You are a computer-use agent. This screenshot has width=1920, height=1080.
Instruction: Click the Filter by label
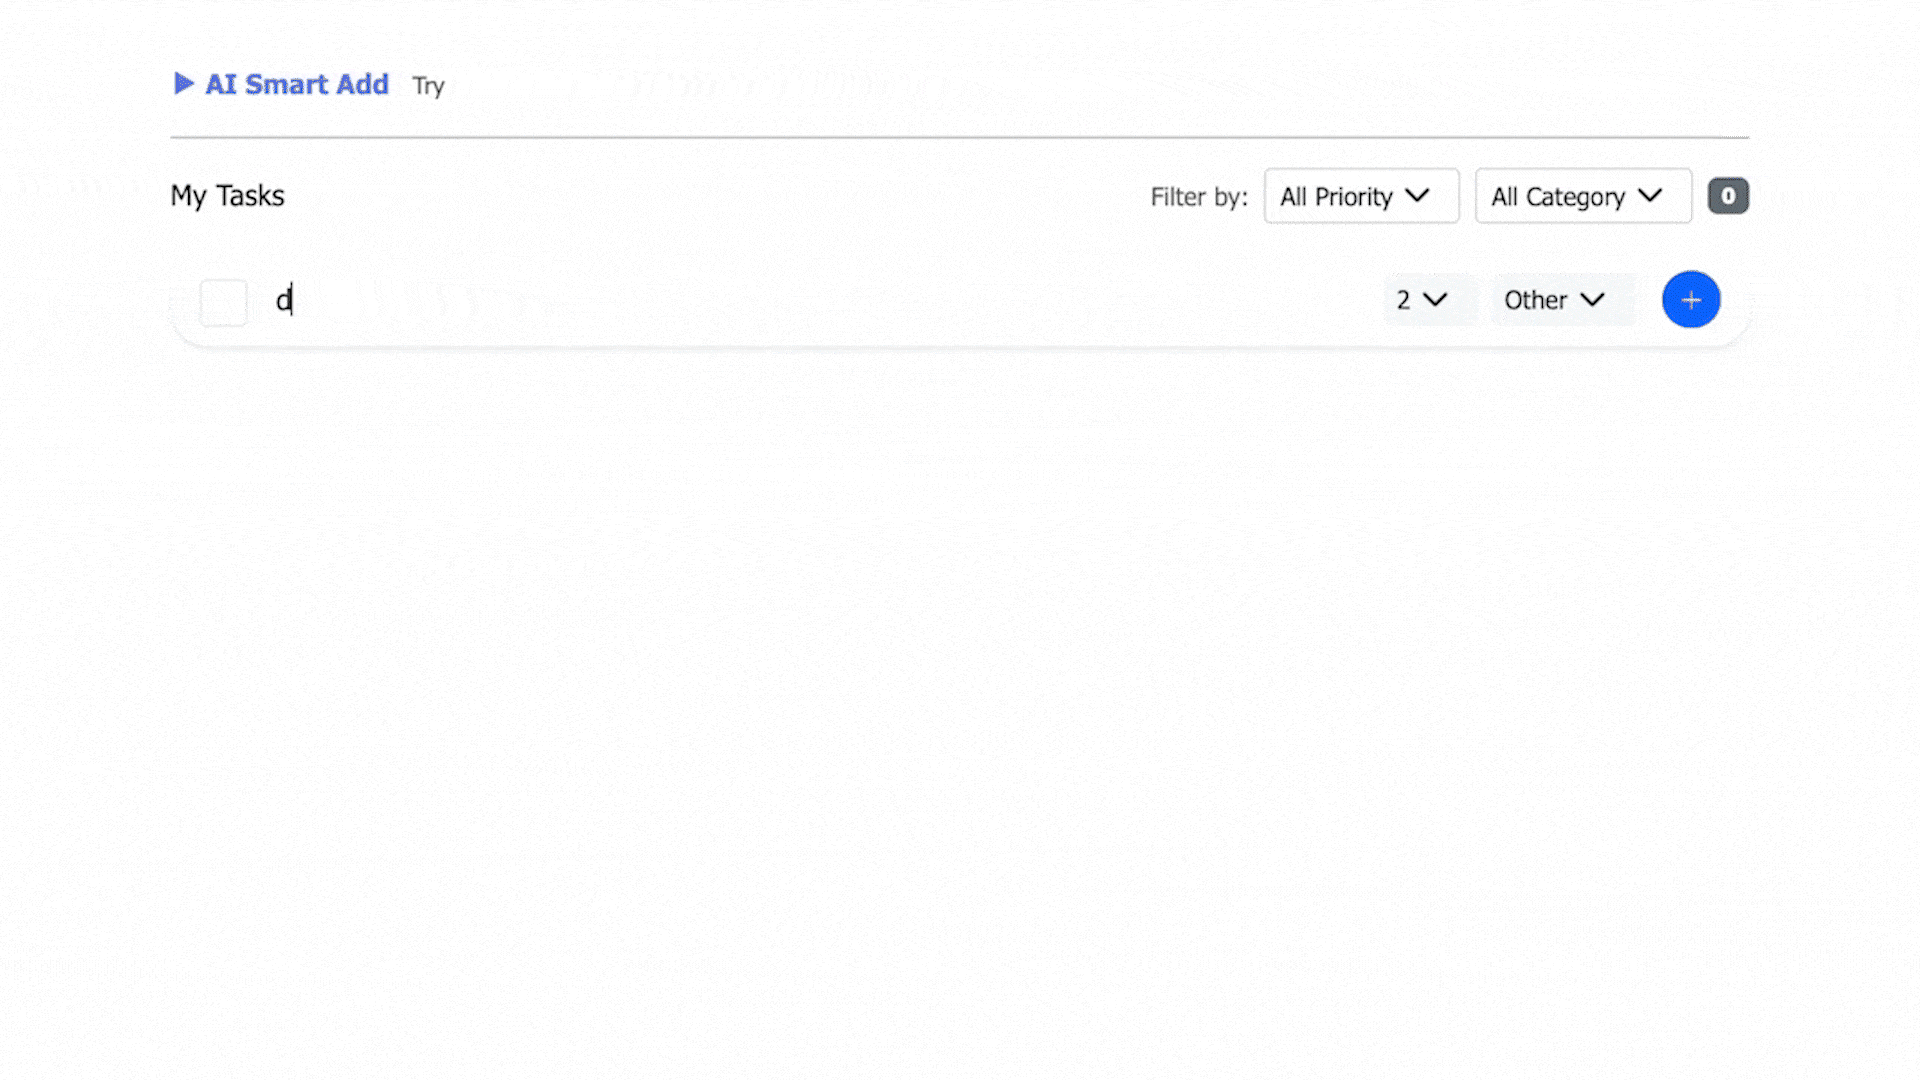click(x=1198, y=197)
